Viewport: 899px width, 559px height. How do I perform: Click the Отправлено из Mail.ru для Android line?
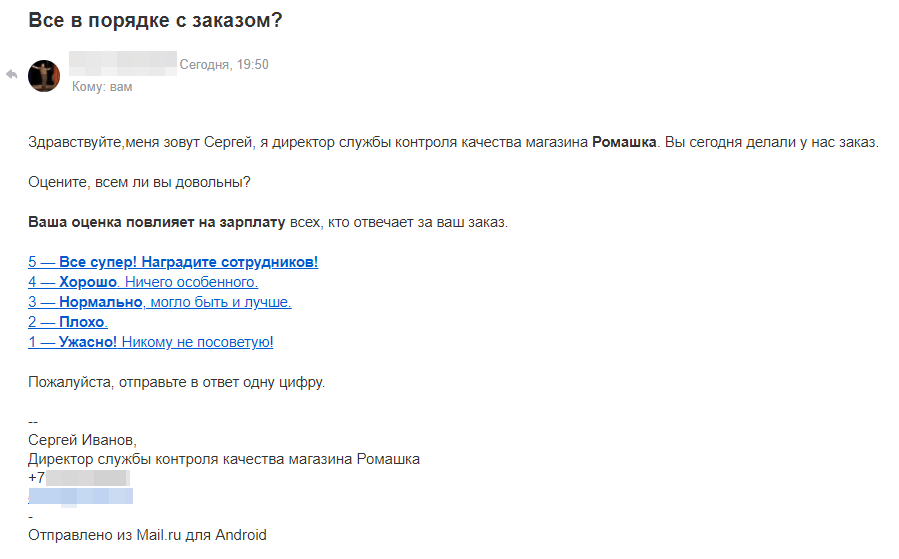[147, 535]
